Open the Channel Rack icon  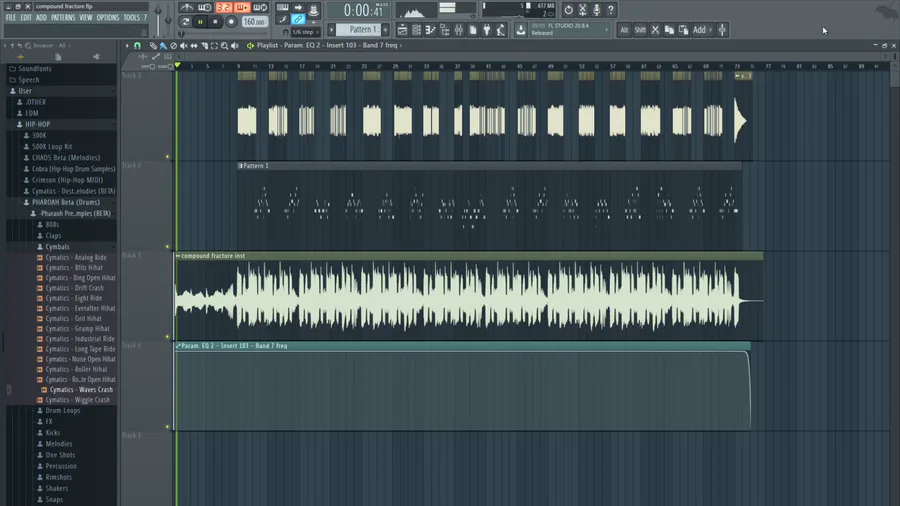click(417, 30)
